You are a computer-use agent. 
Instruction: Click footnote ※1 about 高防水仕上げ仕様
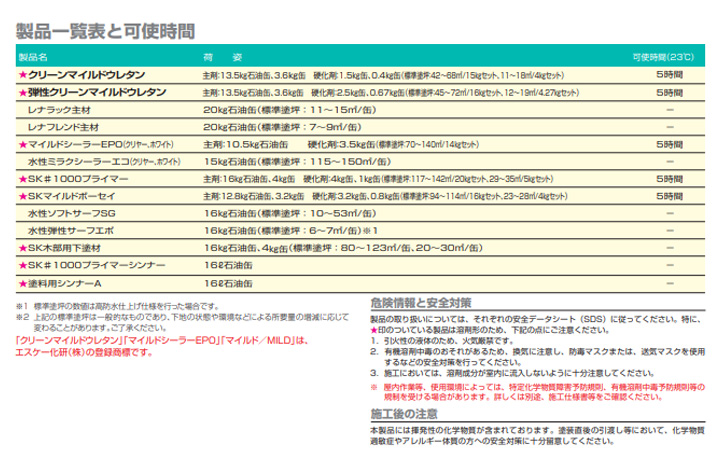pyautogui.click(x=118, y=306)
